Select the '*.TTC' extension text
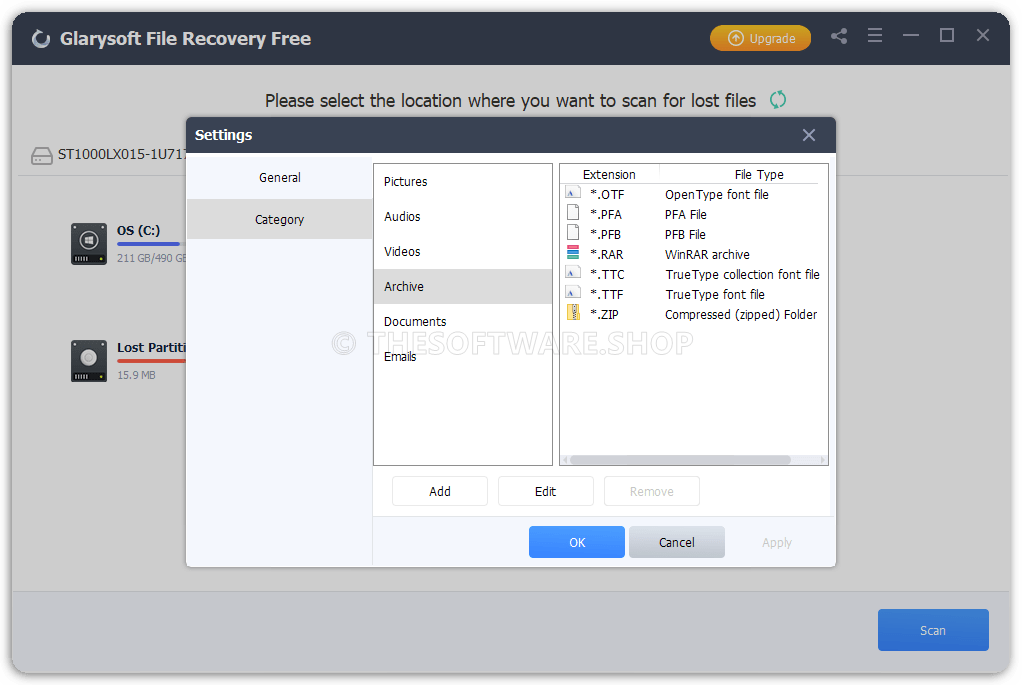1022x685 pixels. point(607,274)
